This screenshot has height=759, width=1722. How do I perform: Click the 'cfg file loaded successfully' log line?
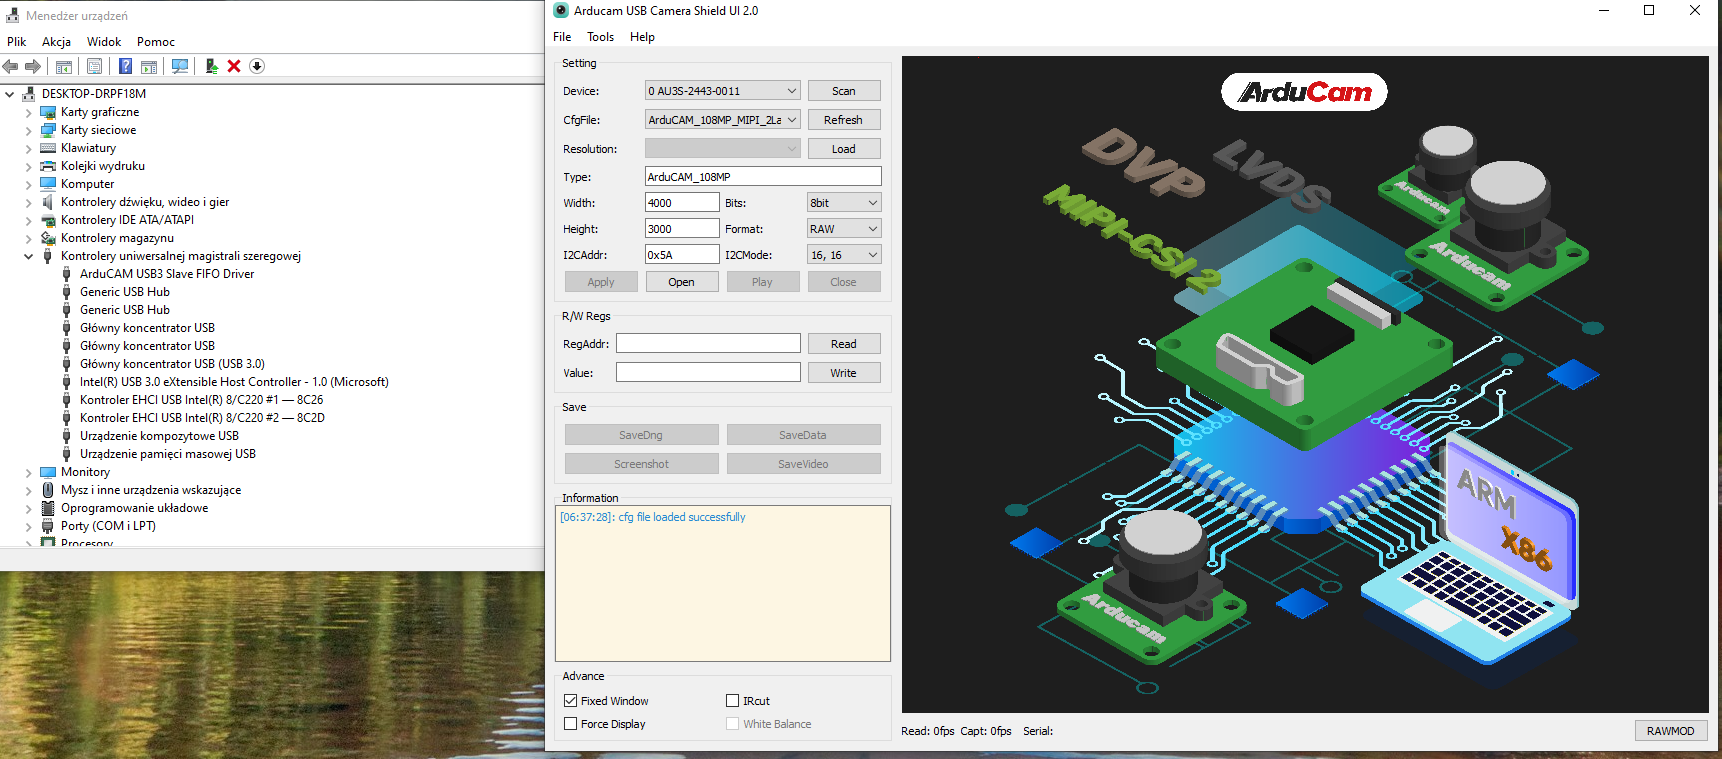click(x=653, y=517)
